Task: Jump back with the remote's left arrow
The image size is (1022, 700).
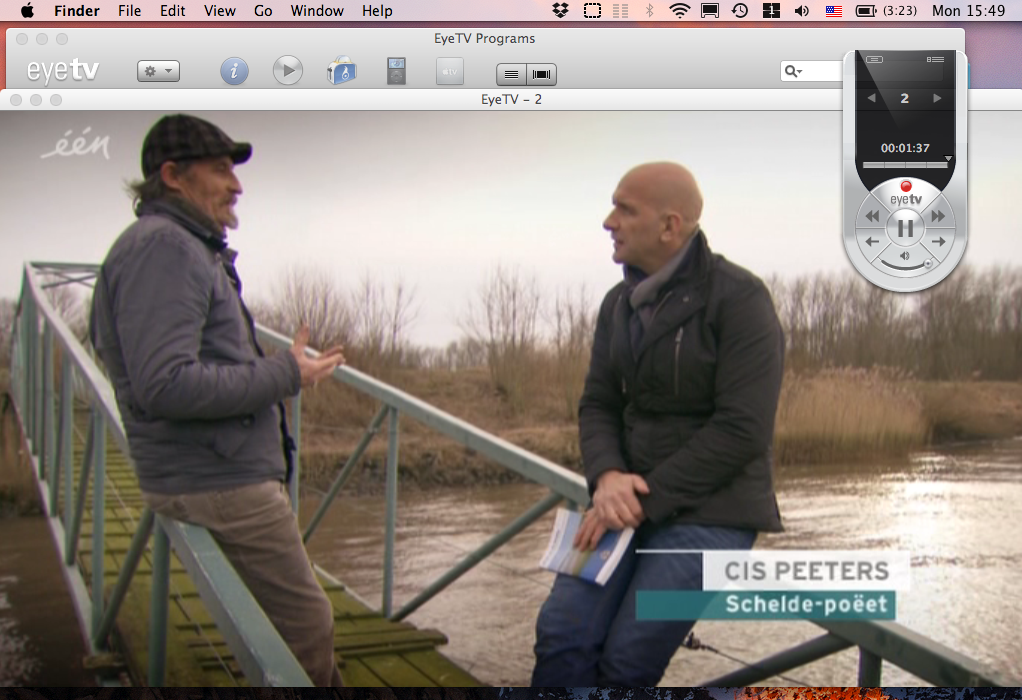Action: point(871,242)
